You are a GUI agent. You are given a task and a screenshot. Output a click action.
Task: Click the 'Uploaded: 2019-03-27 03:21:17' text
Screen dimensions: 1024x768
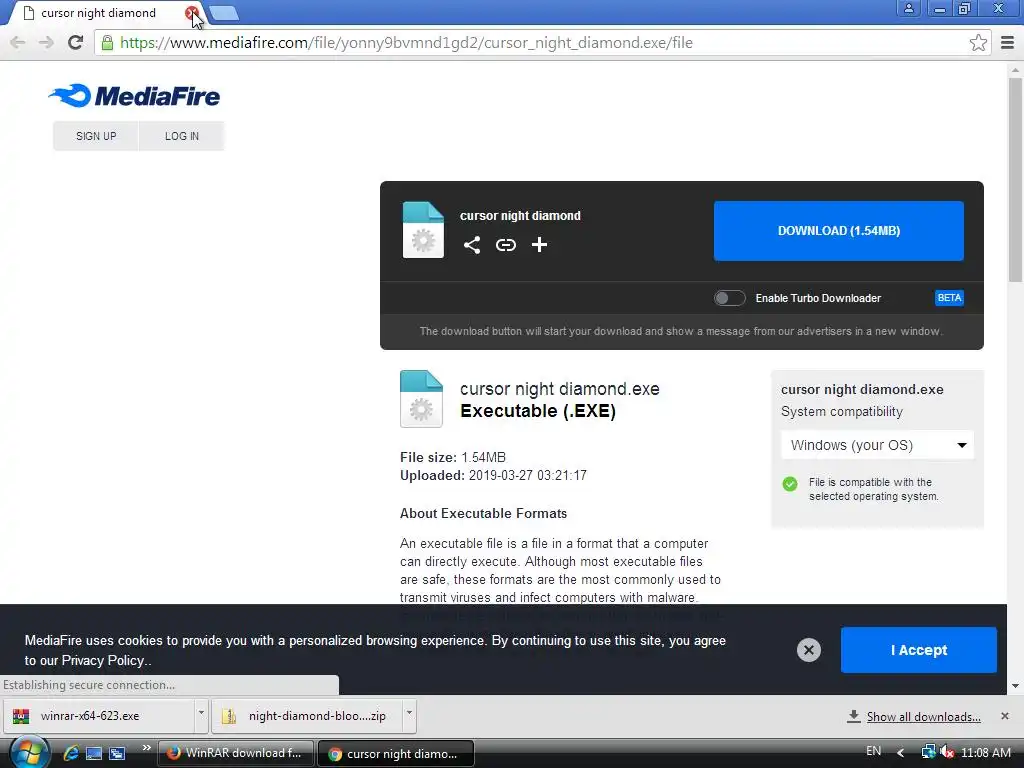(x=493, y=475)
